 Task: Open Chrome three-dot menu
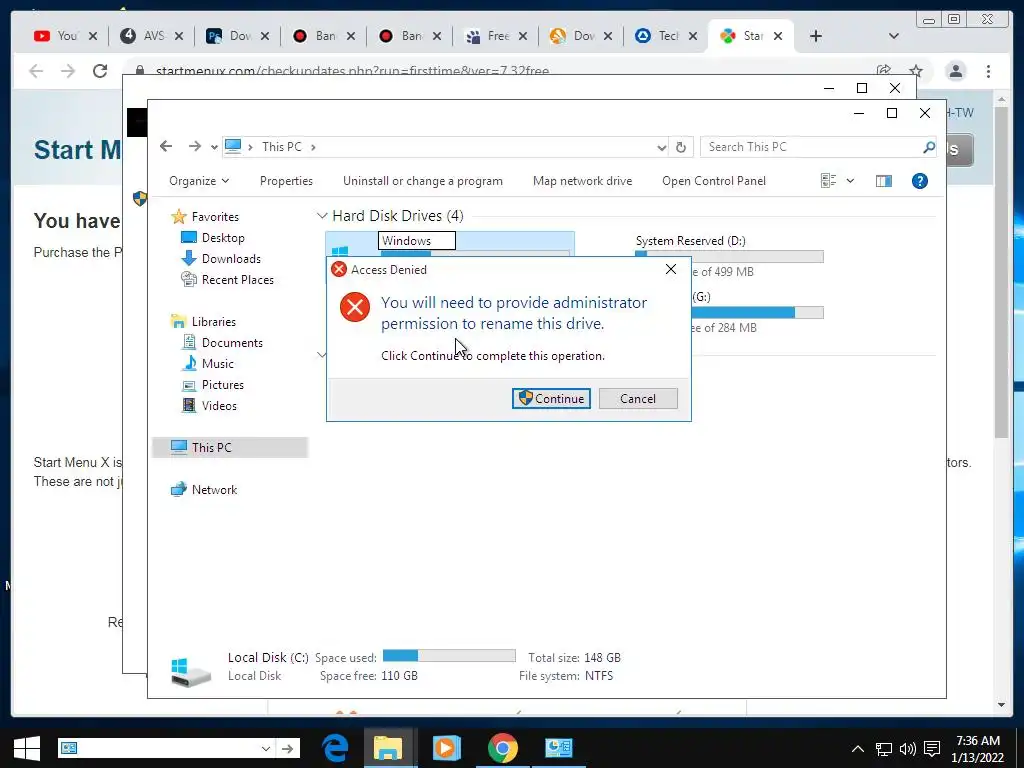click(x=988, y=71)
